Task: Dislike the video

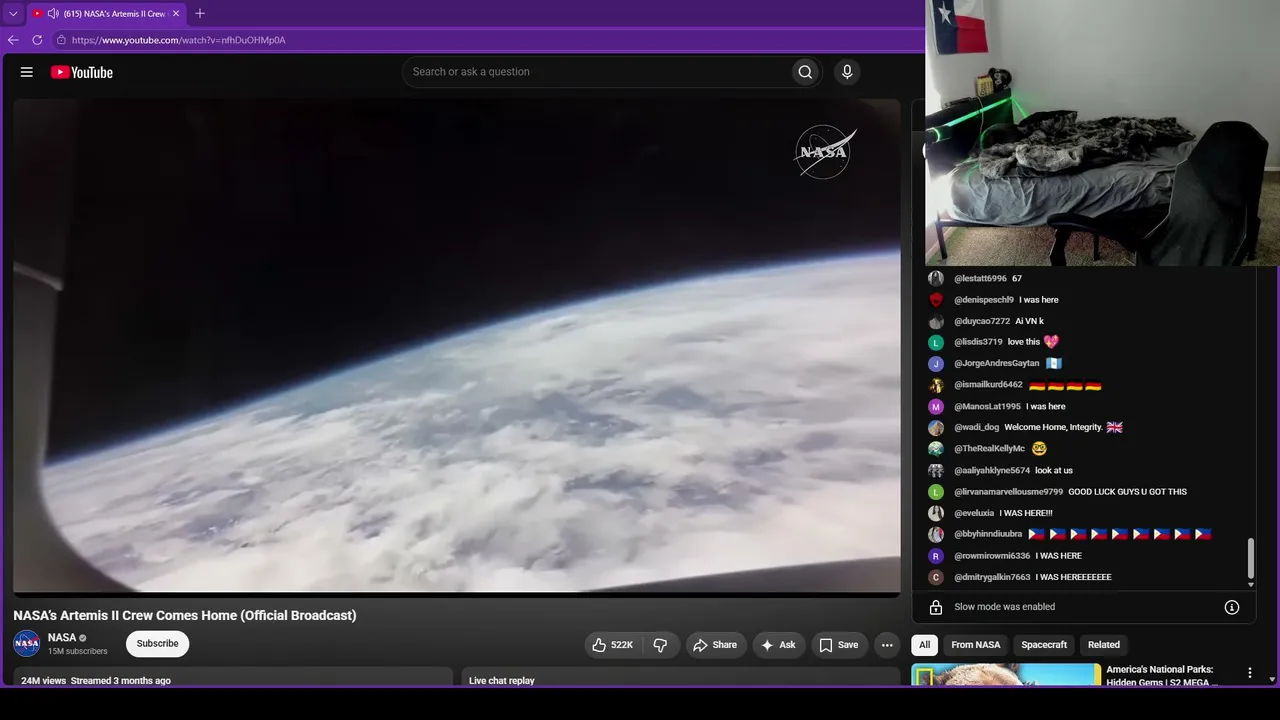Action: pos(660,645)
